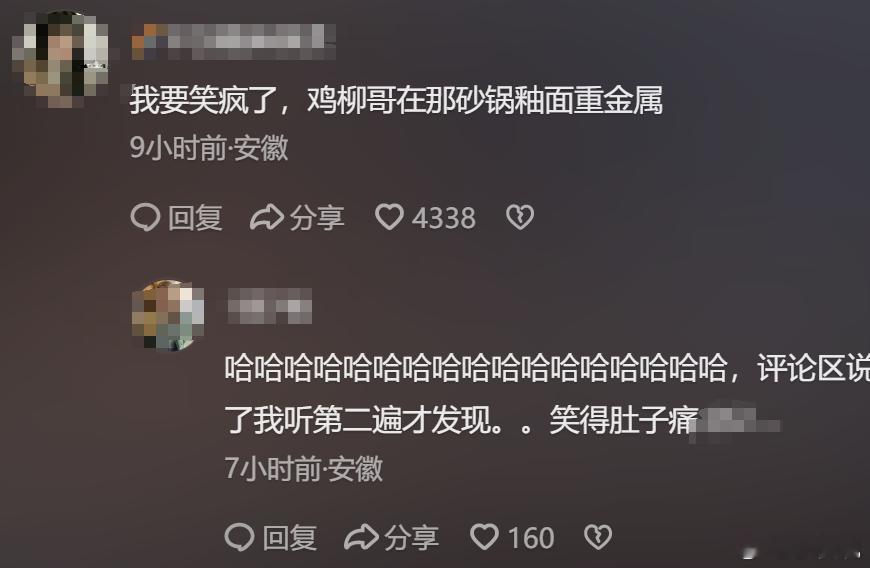Open the second commenter's avatar
The width and height of the screenshot is (870, 568).
pos(169,316)
